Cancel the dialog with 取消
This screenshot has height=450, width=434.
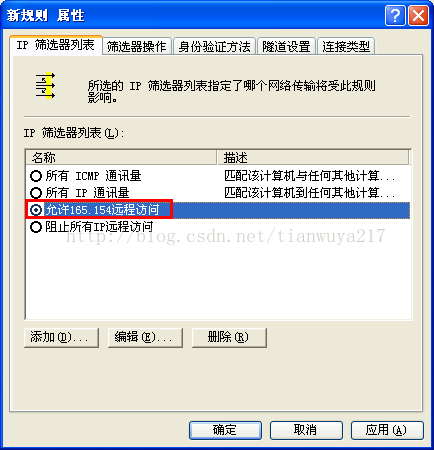306,430
